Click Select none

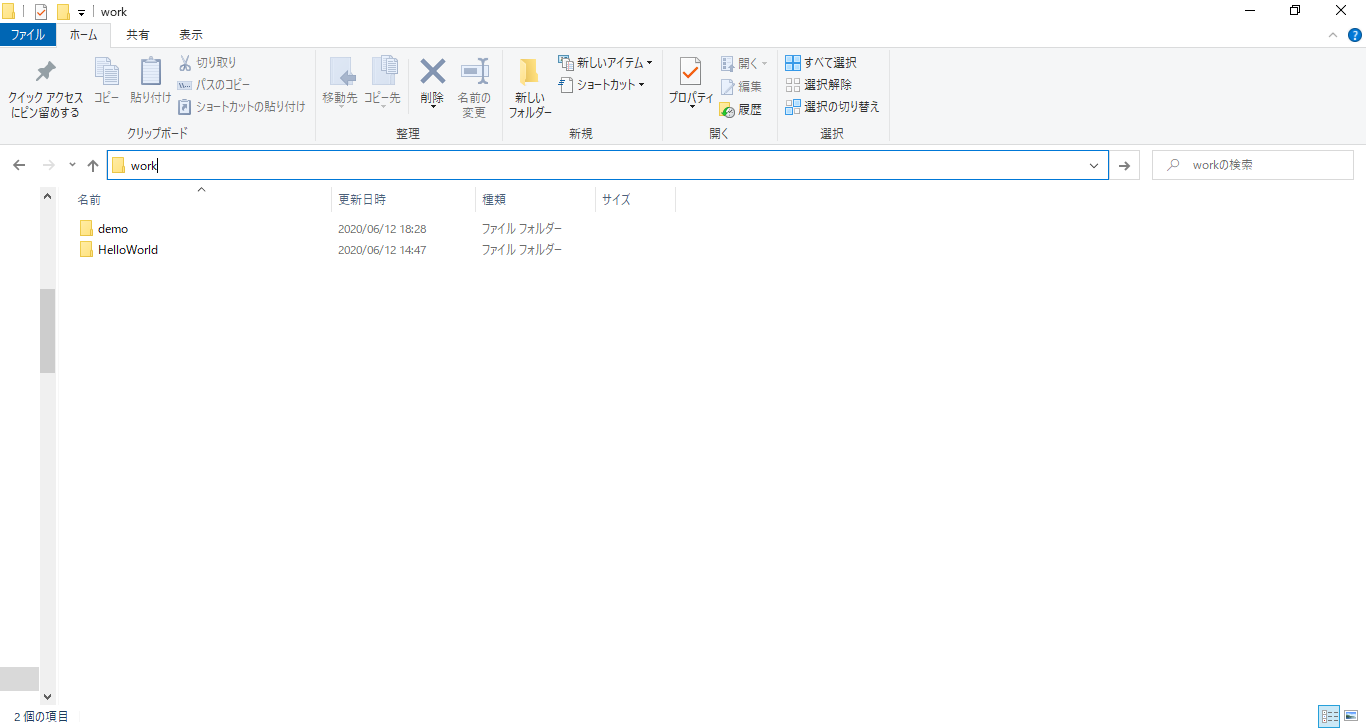point(819,85)
